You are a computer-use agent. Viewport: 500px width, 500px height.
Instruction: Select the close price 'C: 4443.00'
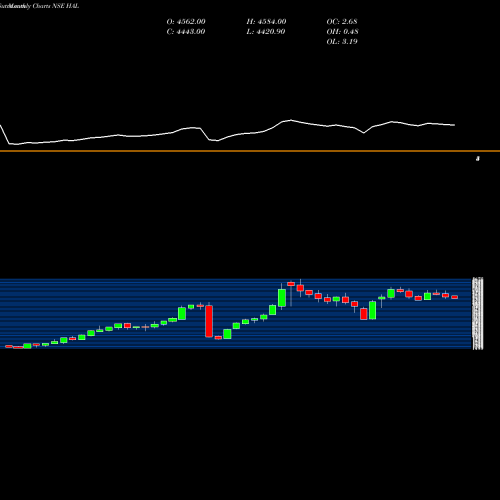pos(186,32)
